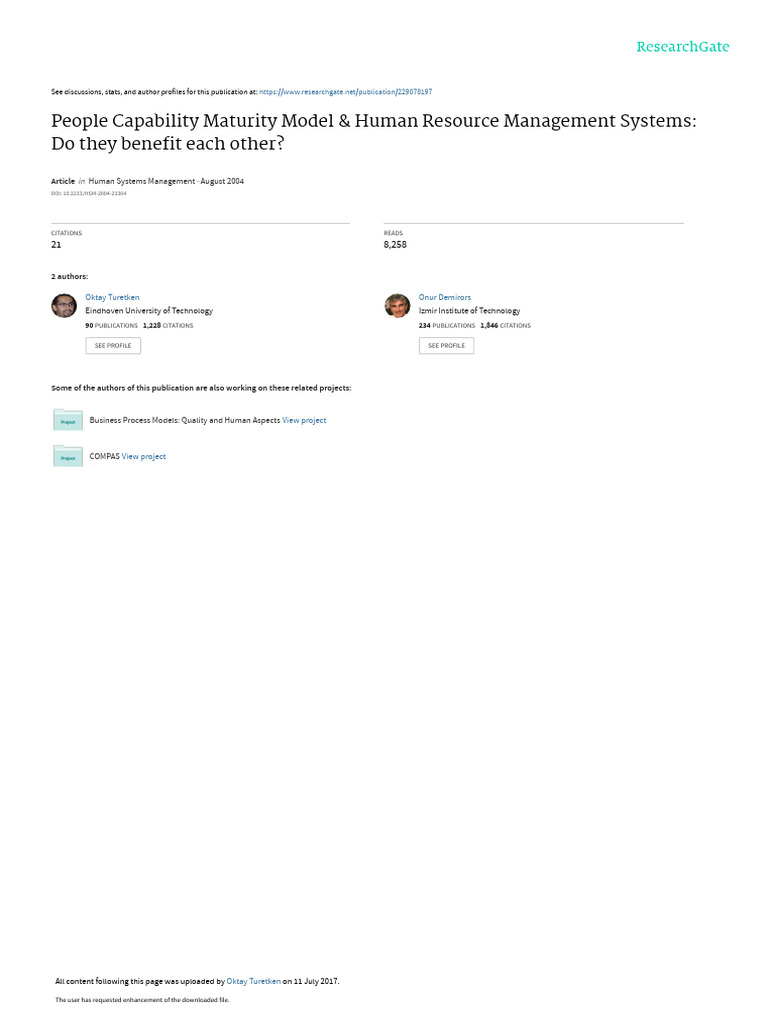
Task: Click the COMPAS project folder icon
Action: pyautogui.click(x=68, y=456)
